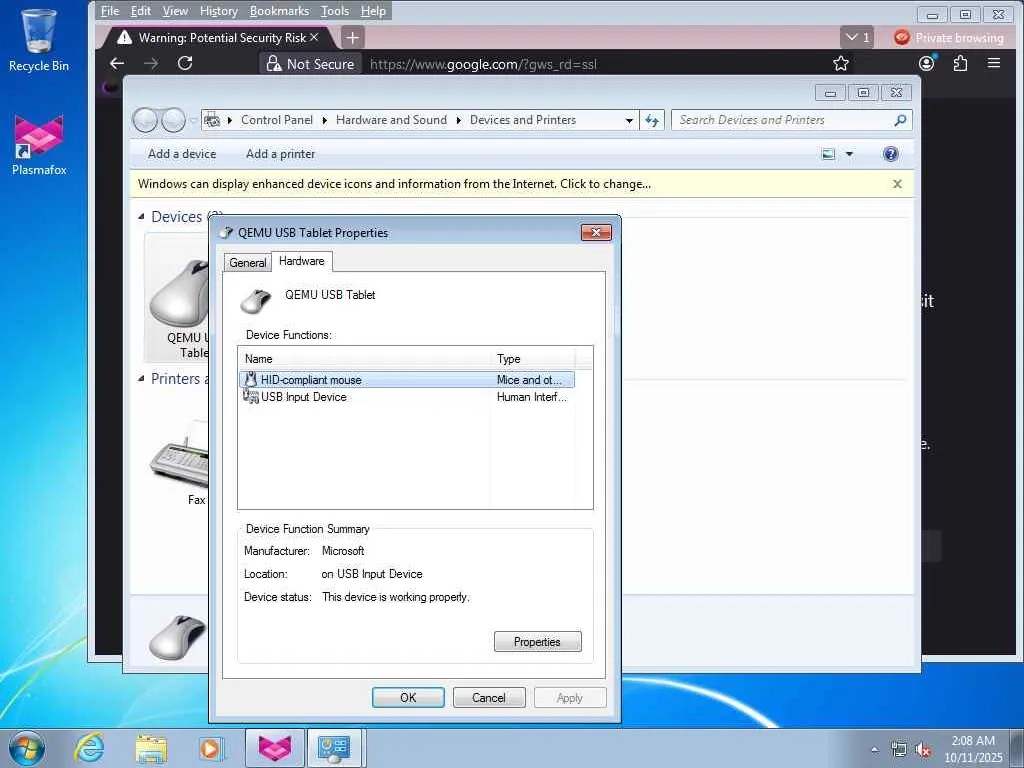Confirm the dialog with OK

coord(408,697)
